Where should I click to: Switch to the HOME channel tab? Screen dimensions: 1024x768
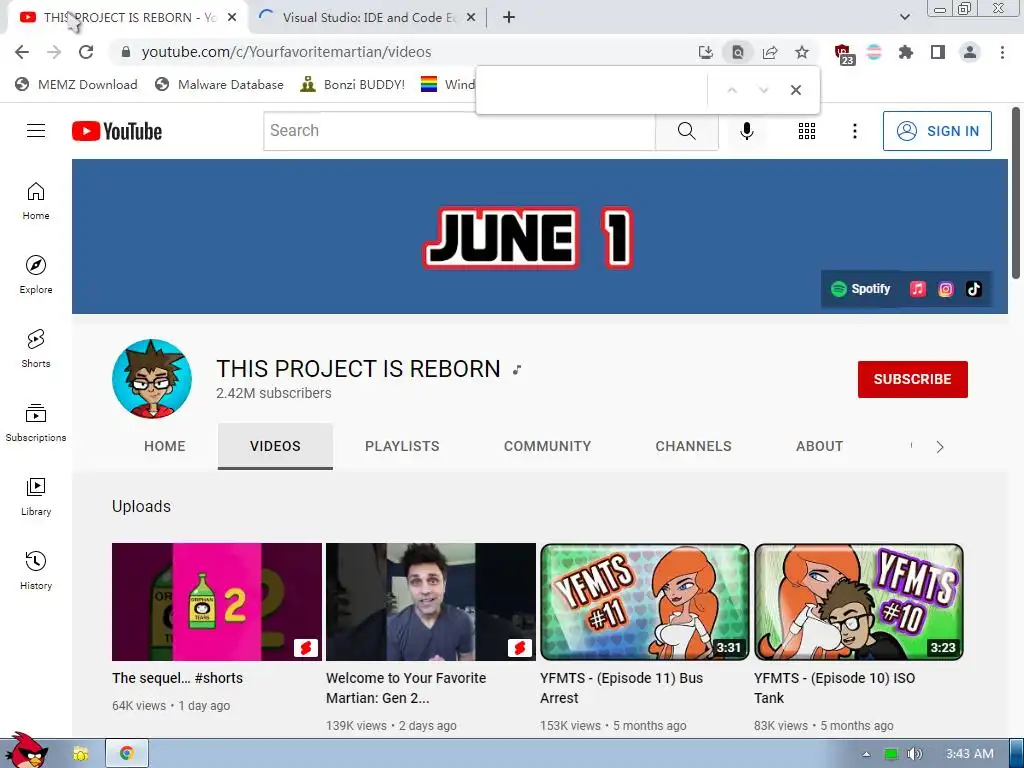click(x=165, y=446)
